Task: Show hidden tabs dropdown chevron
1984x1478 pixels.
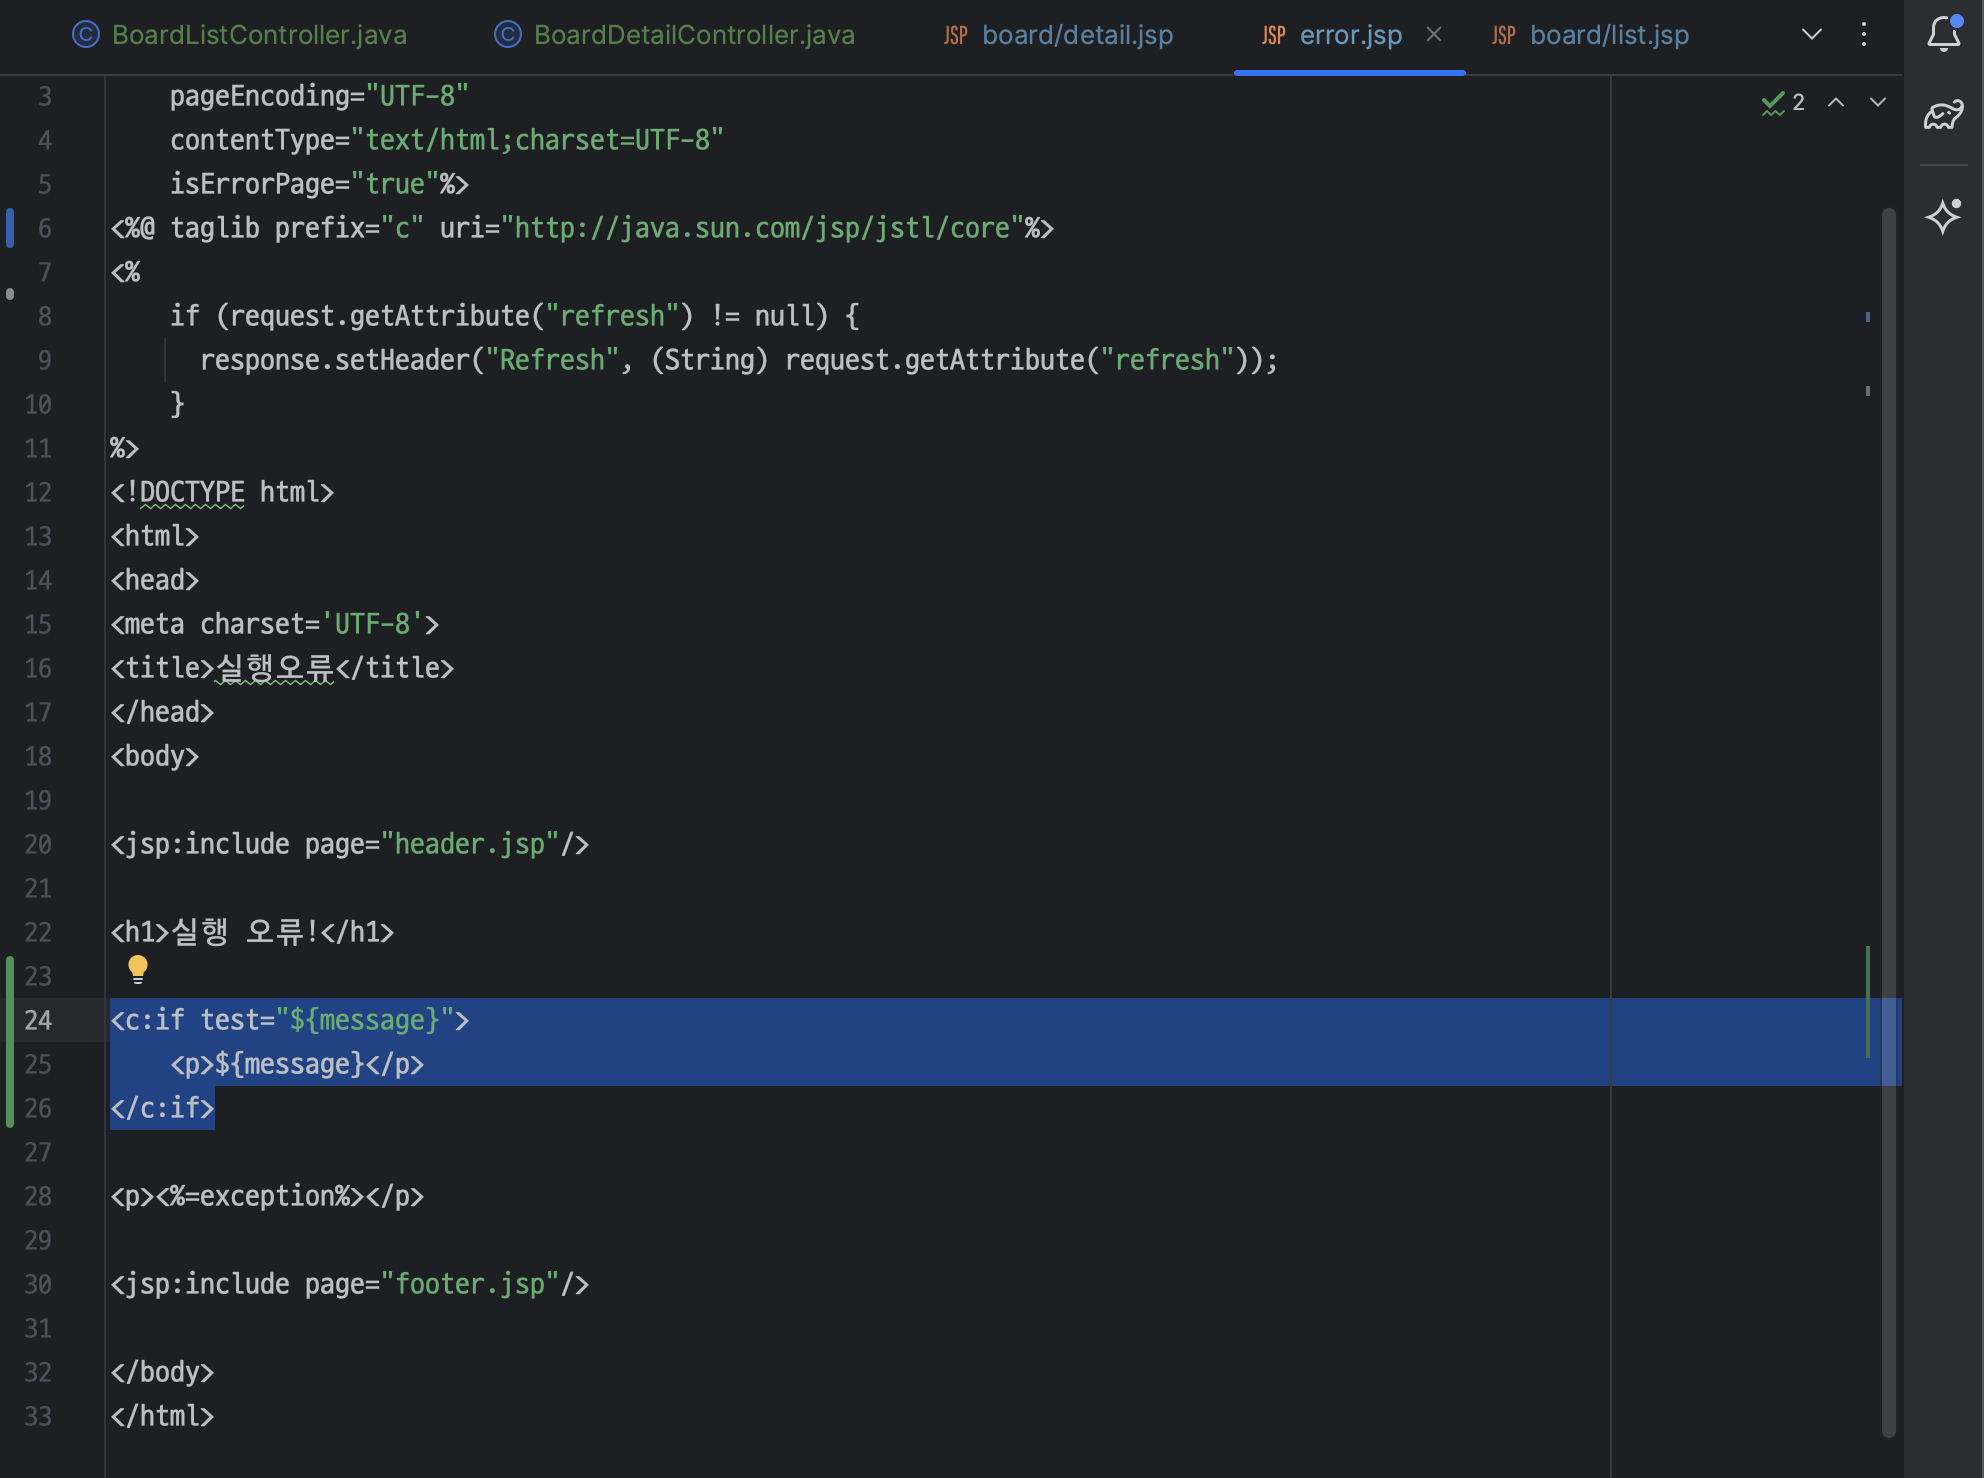Action: tap(1811, 35)
